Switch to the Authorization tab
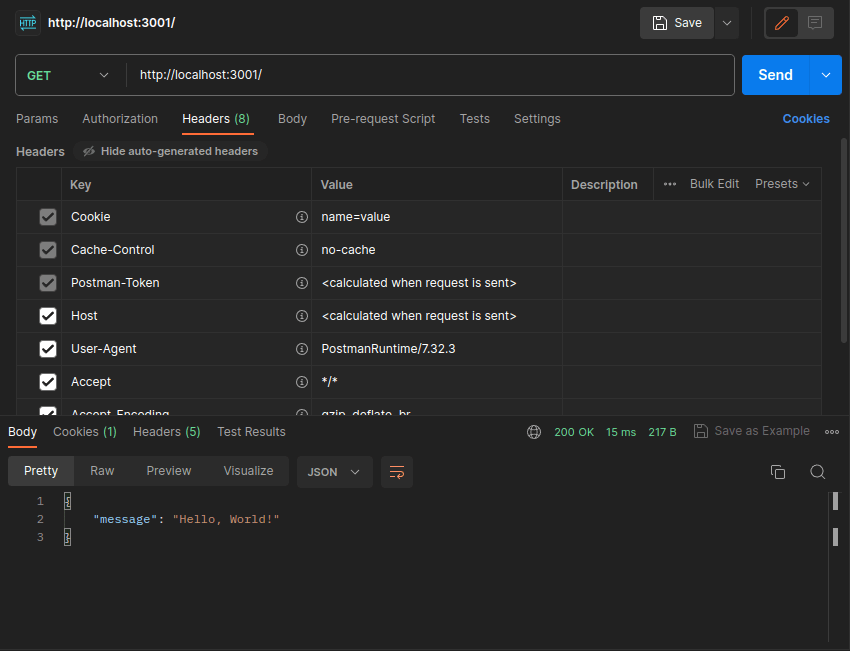 [120, 119]
